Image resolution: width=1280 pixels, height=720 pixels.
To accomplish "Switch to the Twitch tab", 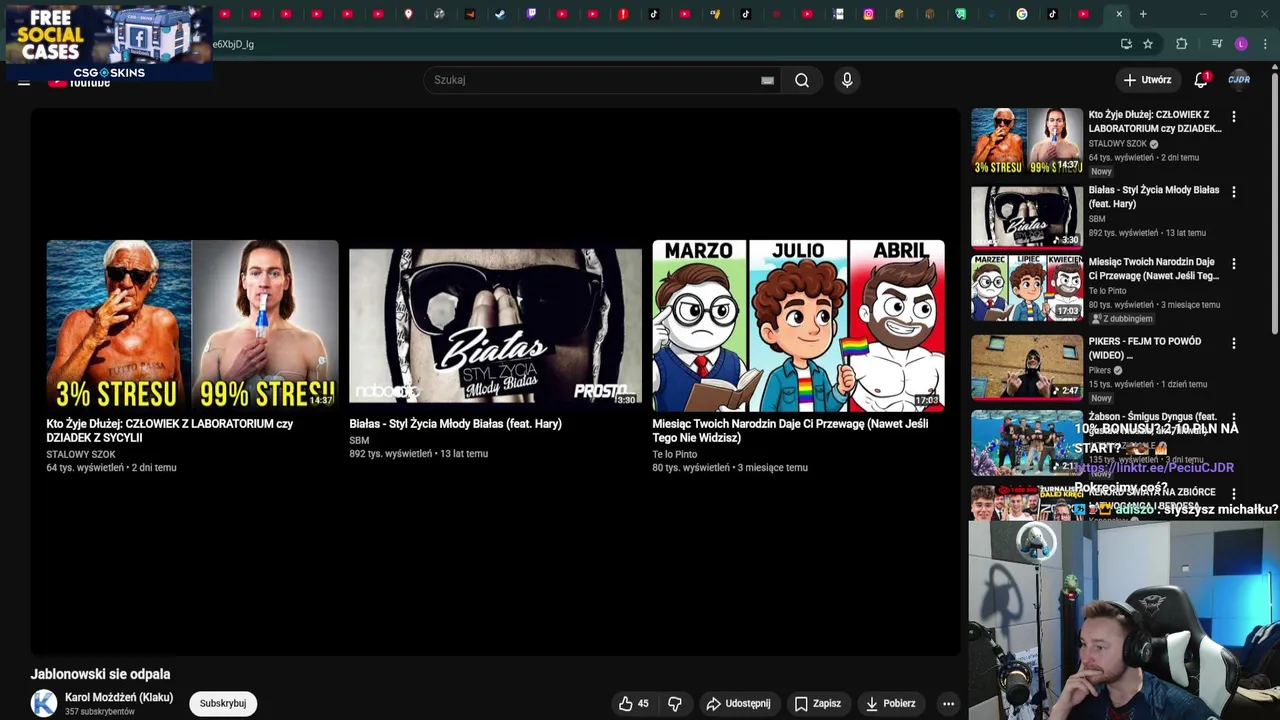I will point(531,14).
